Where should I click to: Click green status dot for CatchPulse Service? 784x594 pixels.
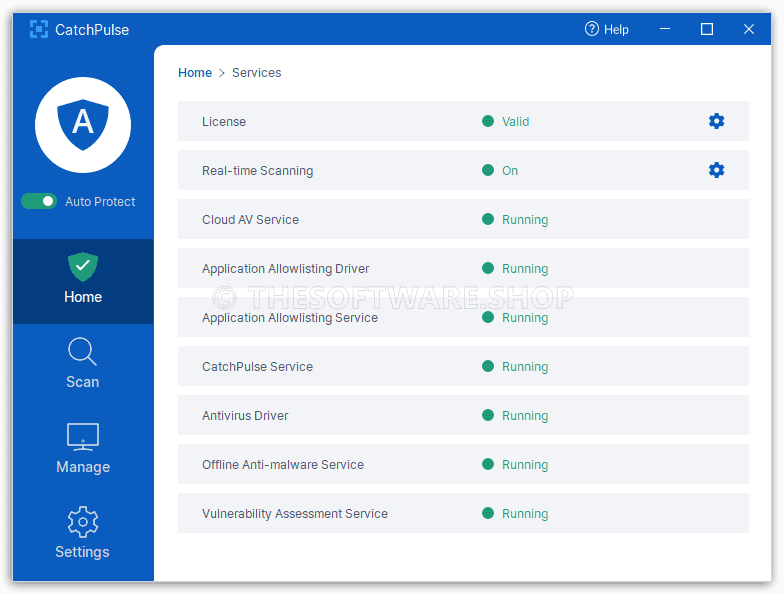488,366
